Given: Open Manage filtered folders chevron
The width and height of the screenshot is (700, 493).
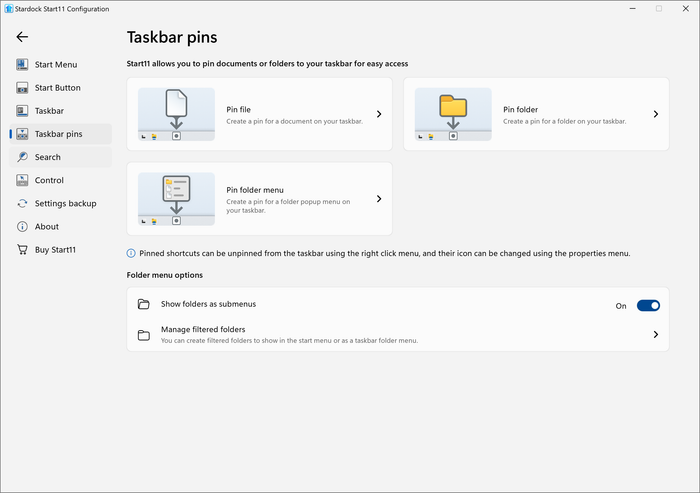Looking at the screenshot, I should [656, 334].
